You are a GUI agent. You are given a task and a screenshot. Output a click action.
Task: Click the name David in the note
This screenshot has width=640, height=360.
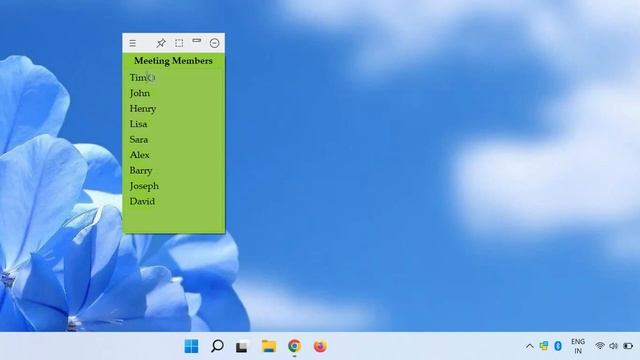pyautogui.click(x=142, y=201)
